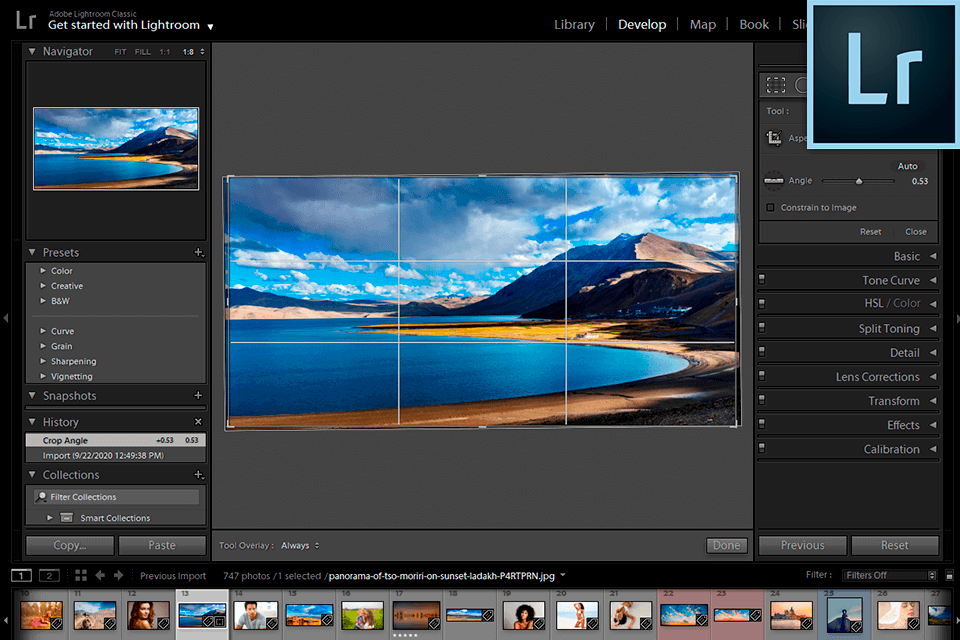960x640 pixels.
Task: Toggle the Detail panel switch
Action: coord(762,352)
